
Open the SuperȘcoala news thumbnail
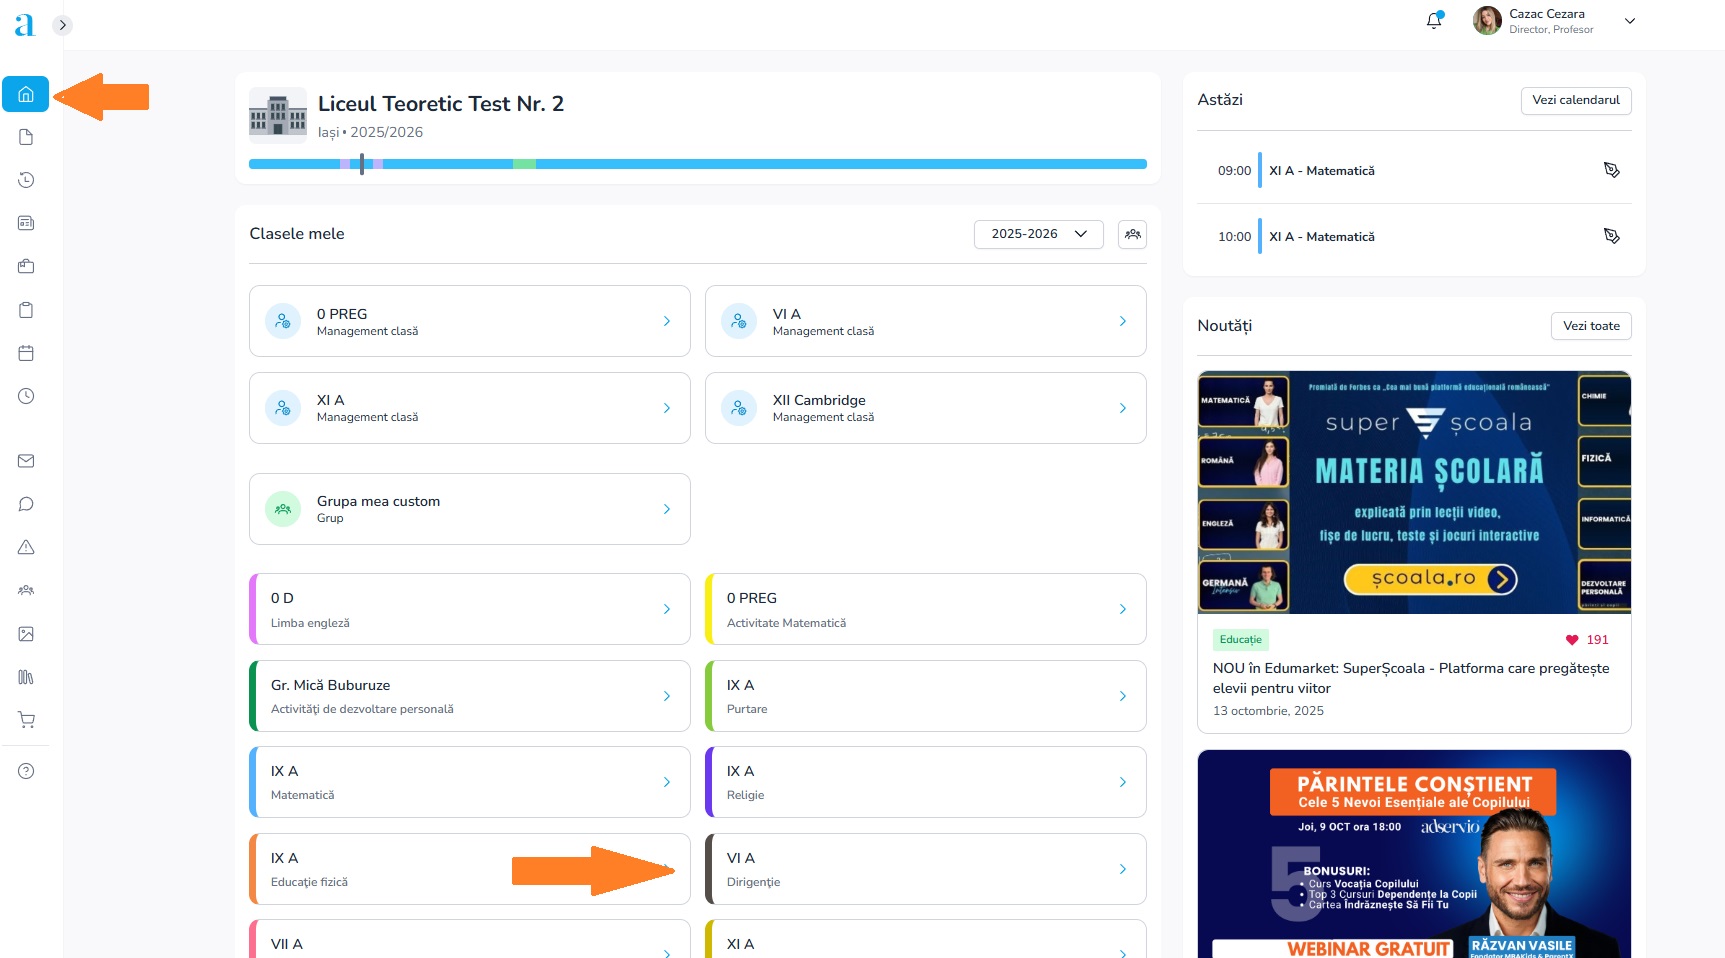click(x=1413, y=492)
